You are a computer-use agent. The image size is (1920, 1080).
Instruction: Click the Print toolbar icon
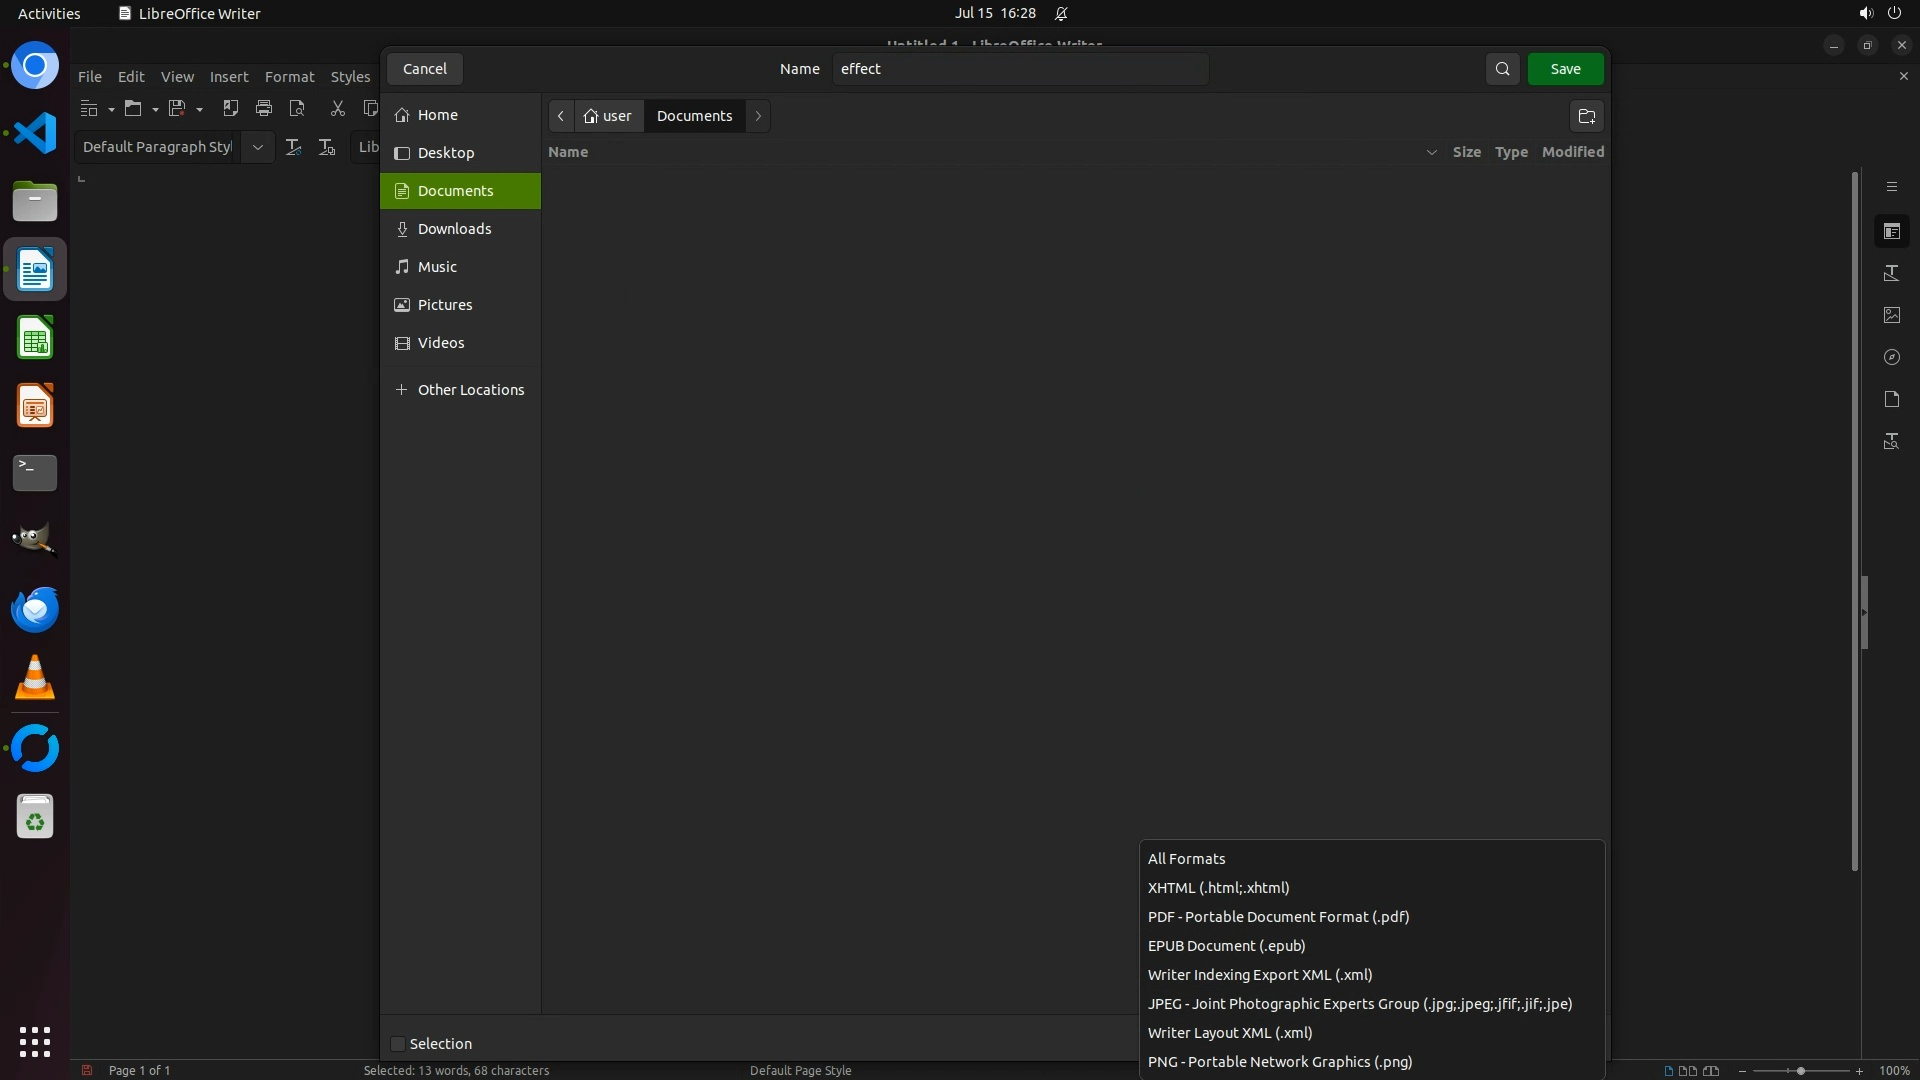(x=264, y=108)
